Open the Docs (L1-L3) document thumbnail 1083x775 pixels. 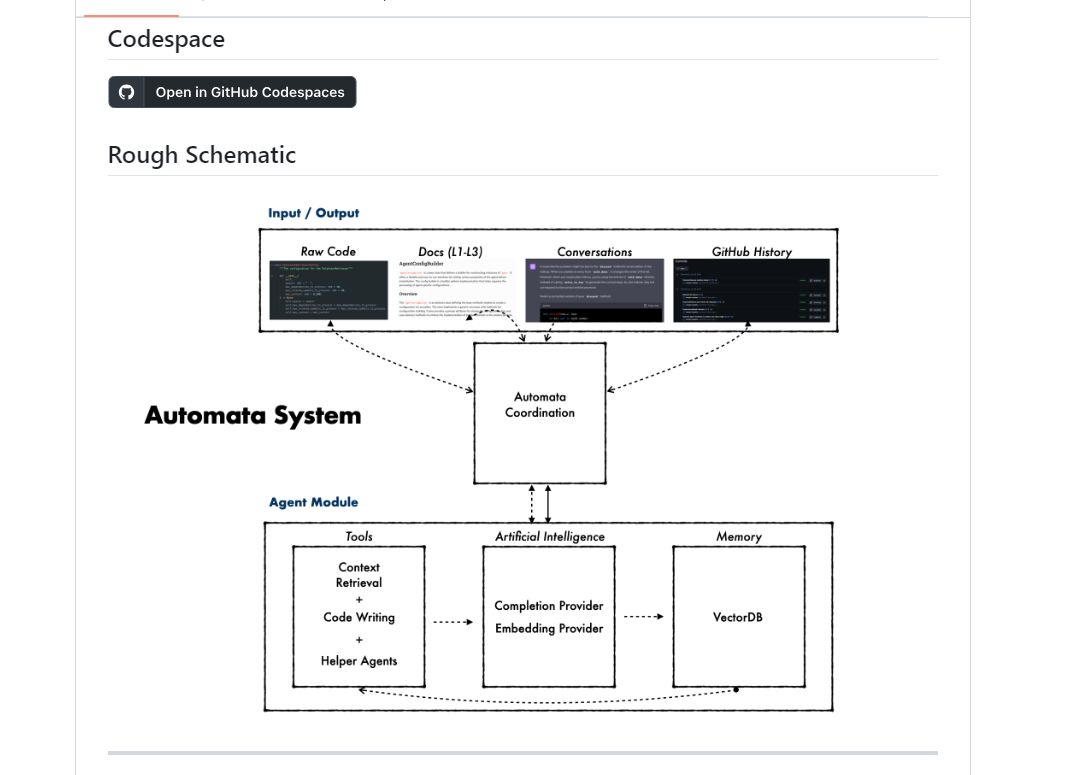(456, 290)
